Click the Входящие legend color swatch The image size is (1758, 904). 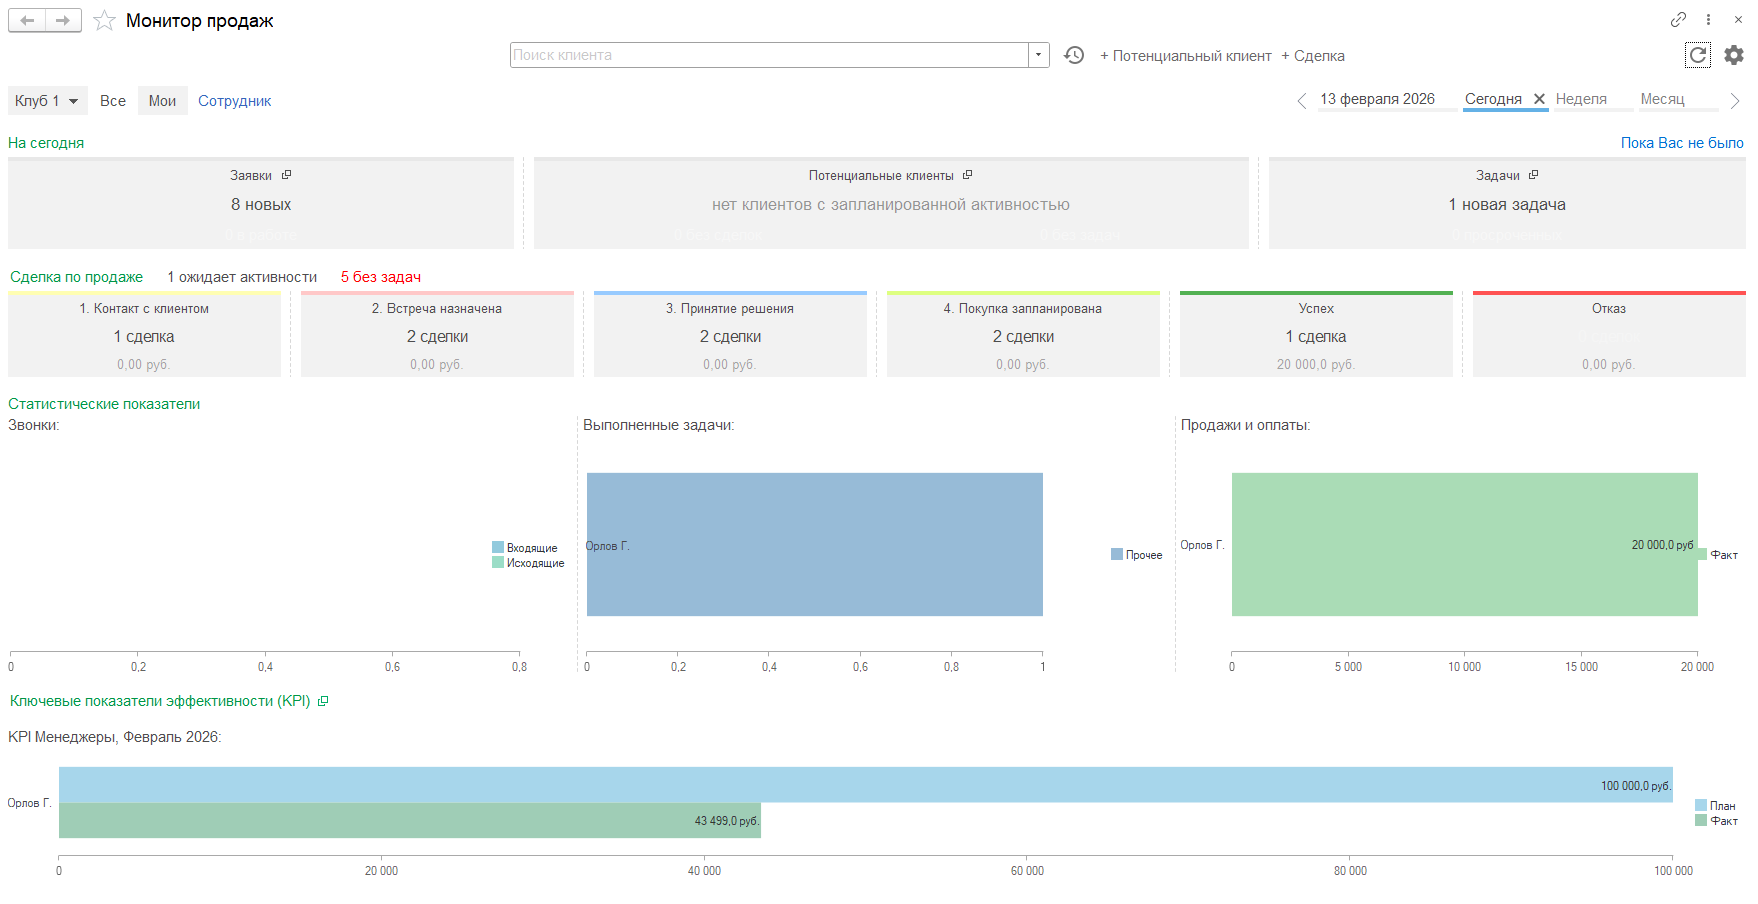498,547
